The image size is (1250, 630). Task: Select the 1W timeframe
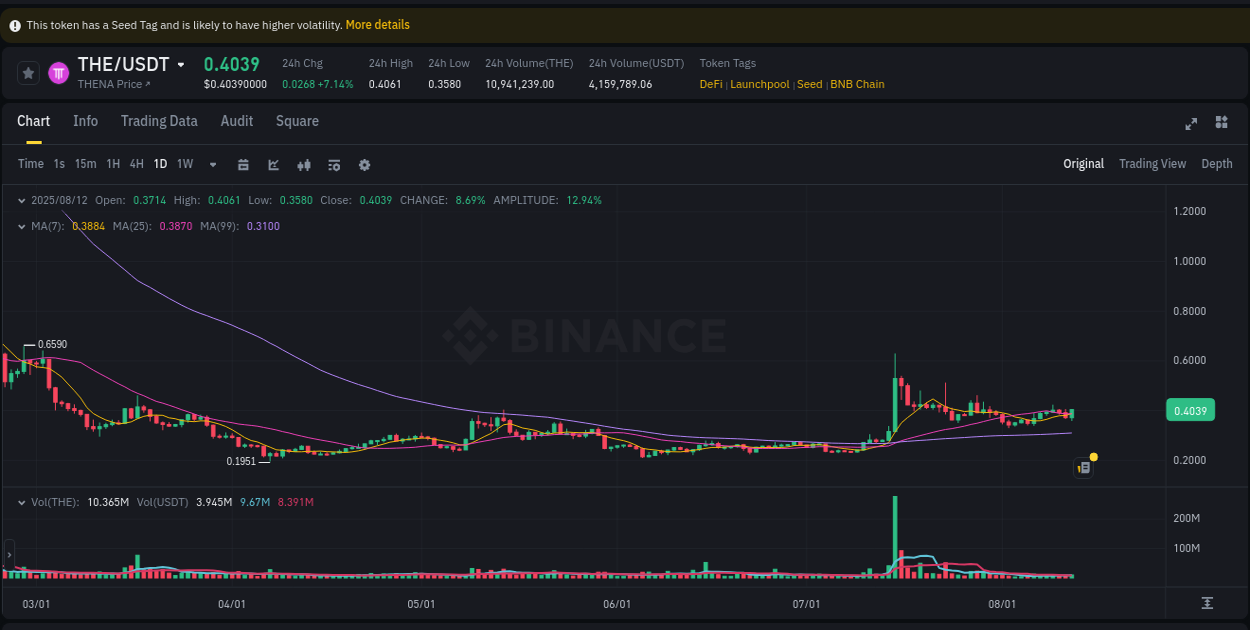coord(184,164)
